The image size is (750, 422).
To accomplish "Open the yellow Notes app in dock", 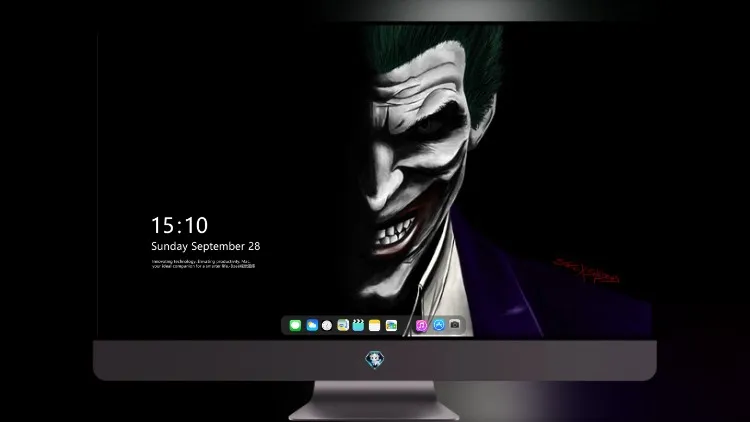I will point(375,326).
